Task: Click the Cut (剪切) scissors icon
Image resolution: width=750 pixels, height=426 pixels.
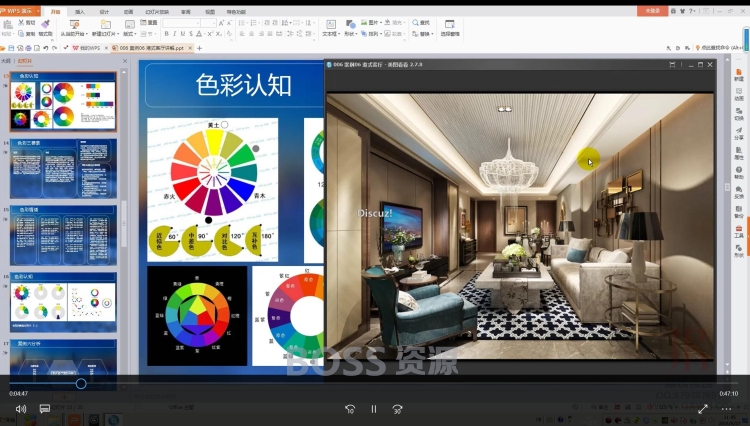Action: click(x=21, y=22)
